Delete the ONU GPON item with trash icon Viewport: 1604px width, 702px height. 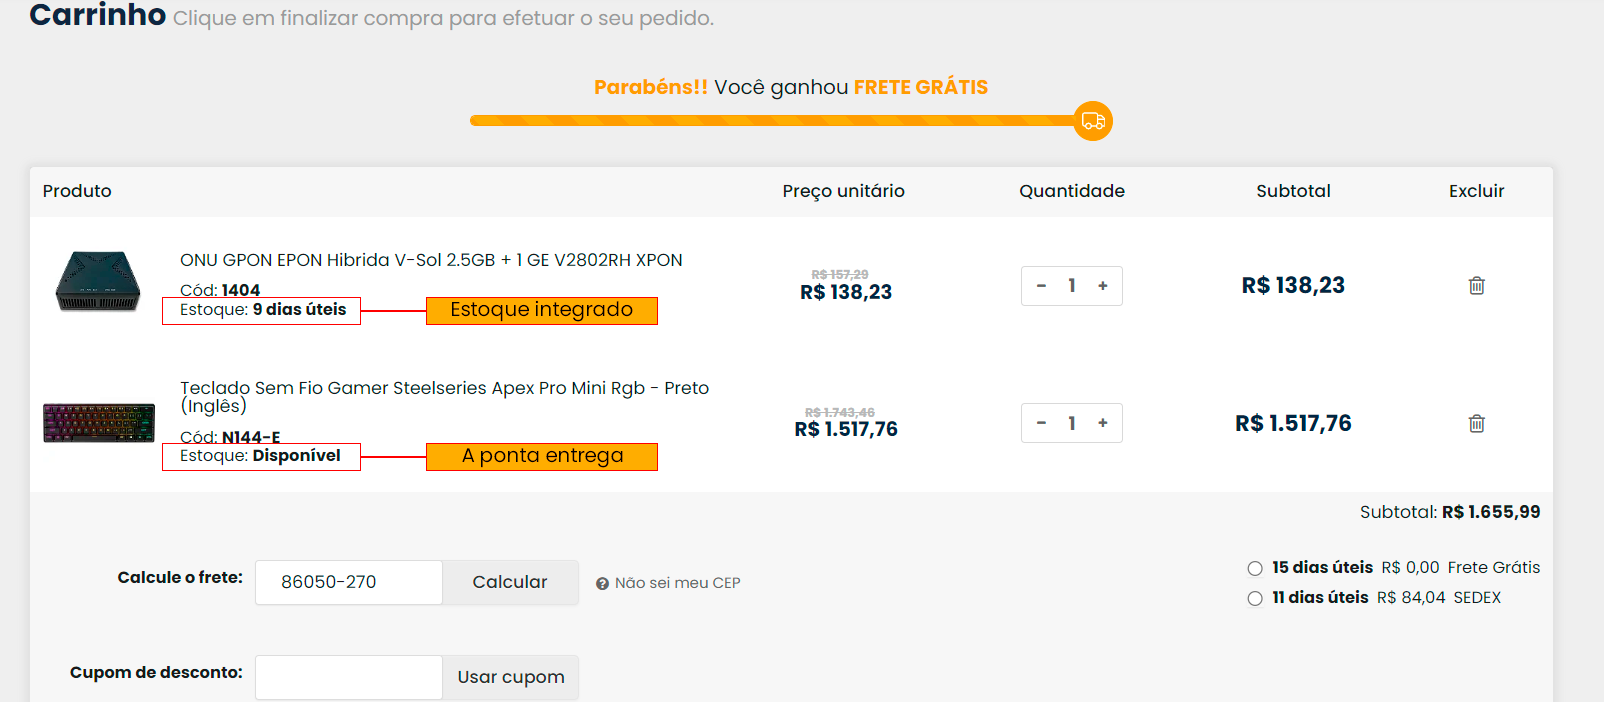(x=1476, y=286)
